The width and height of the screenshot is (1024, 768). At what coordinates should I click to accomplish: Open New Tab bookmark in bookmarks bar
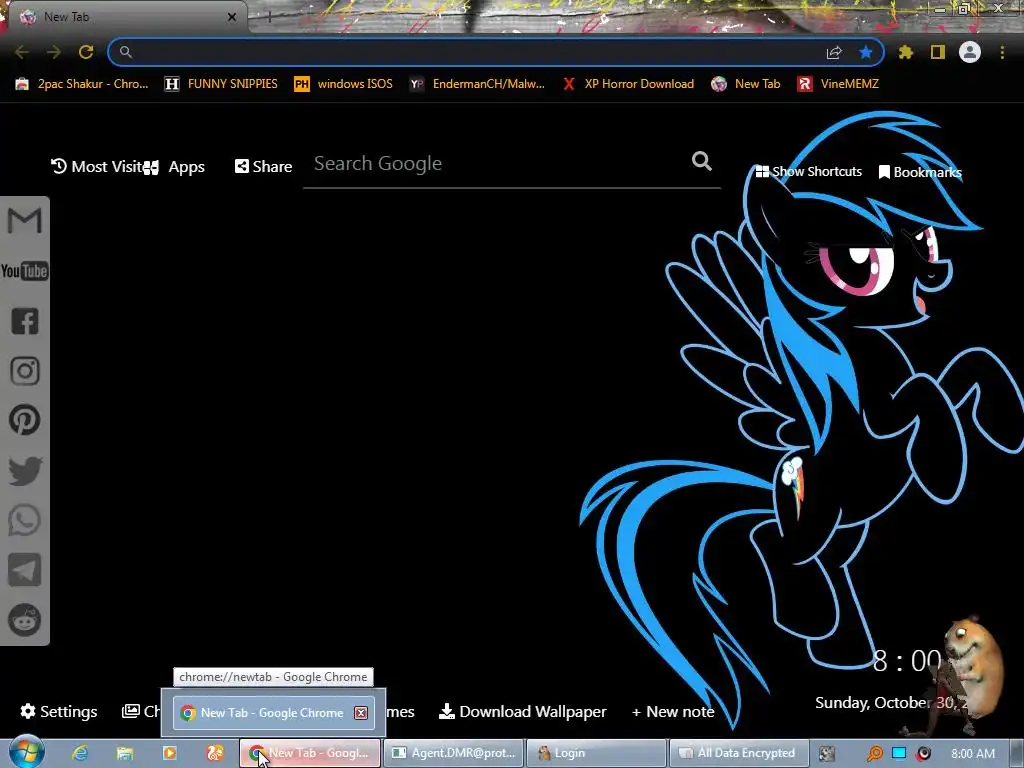(746, 84)
